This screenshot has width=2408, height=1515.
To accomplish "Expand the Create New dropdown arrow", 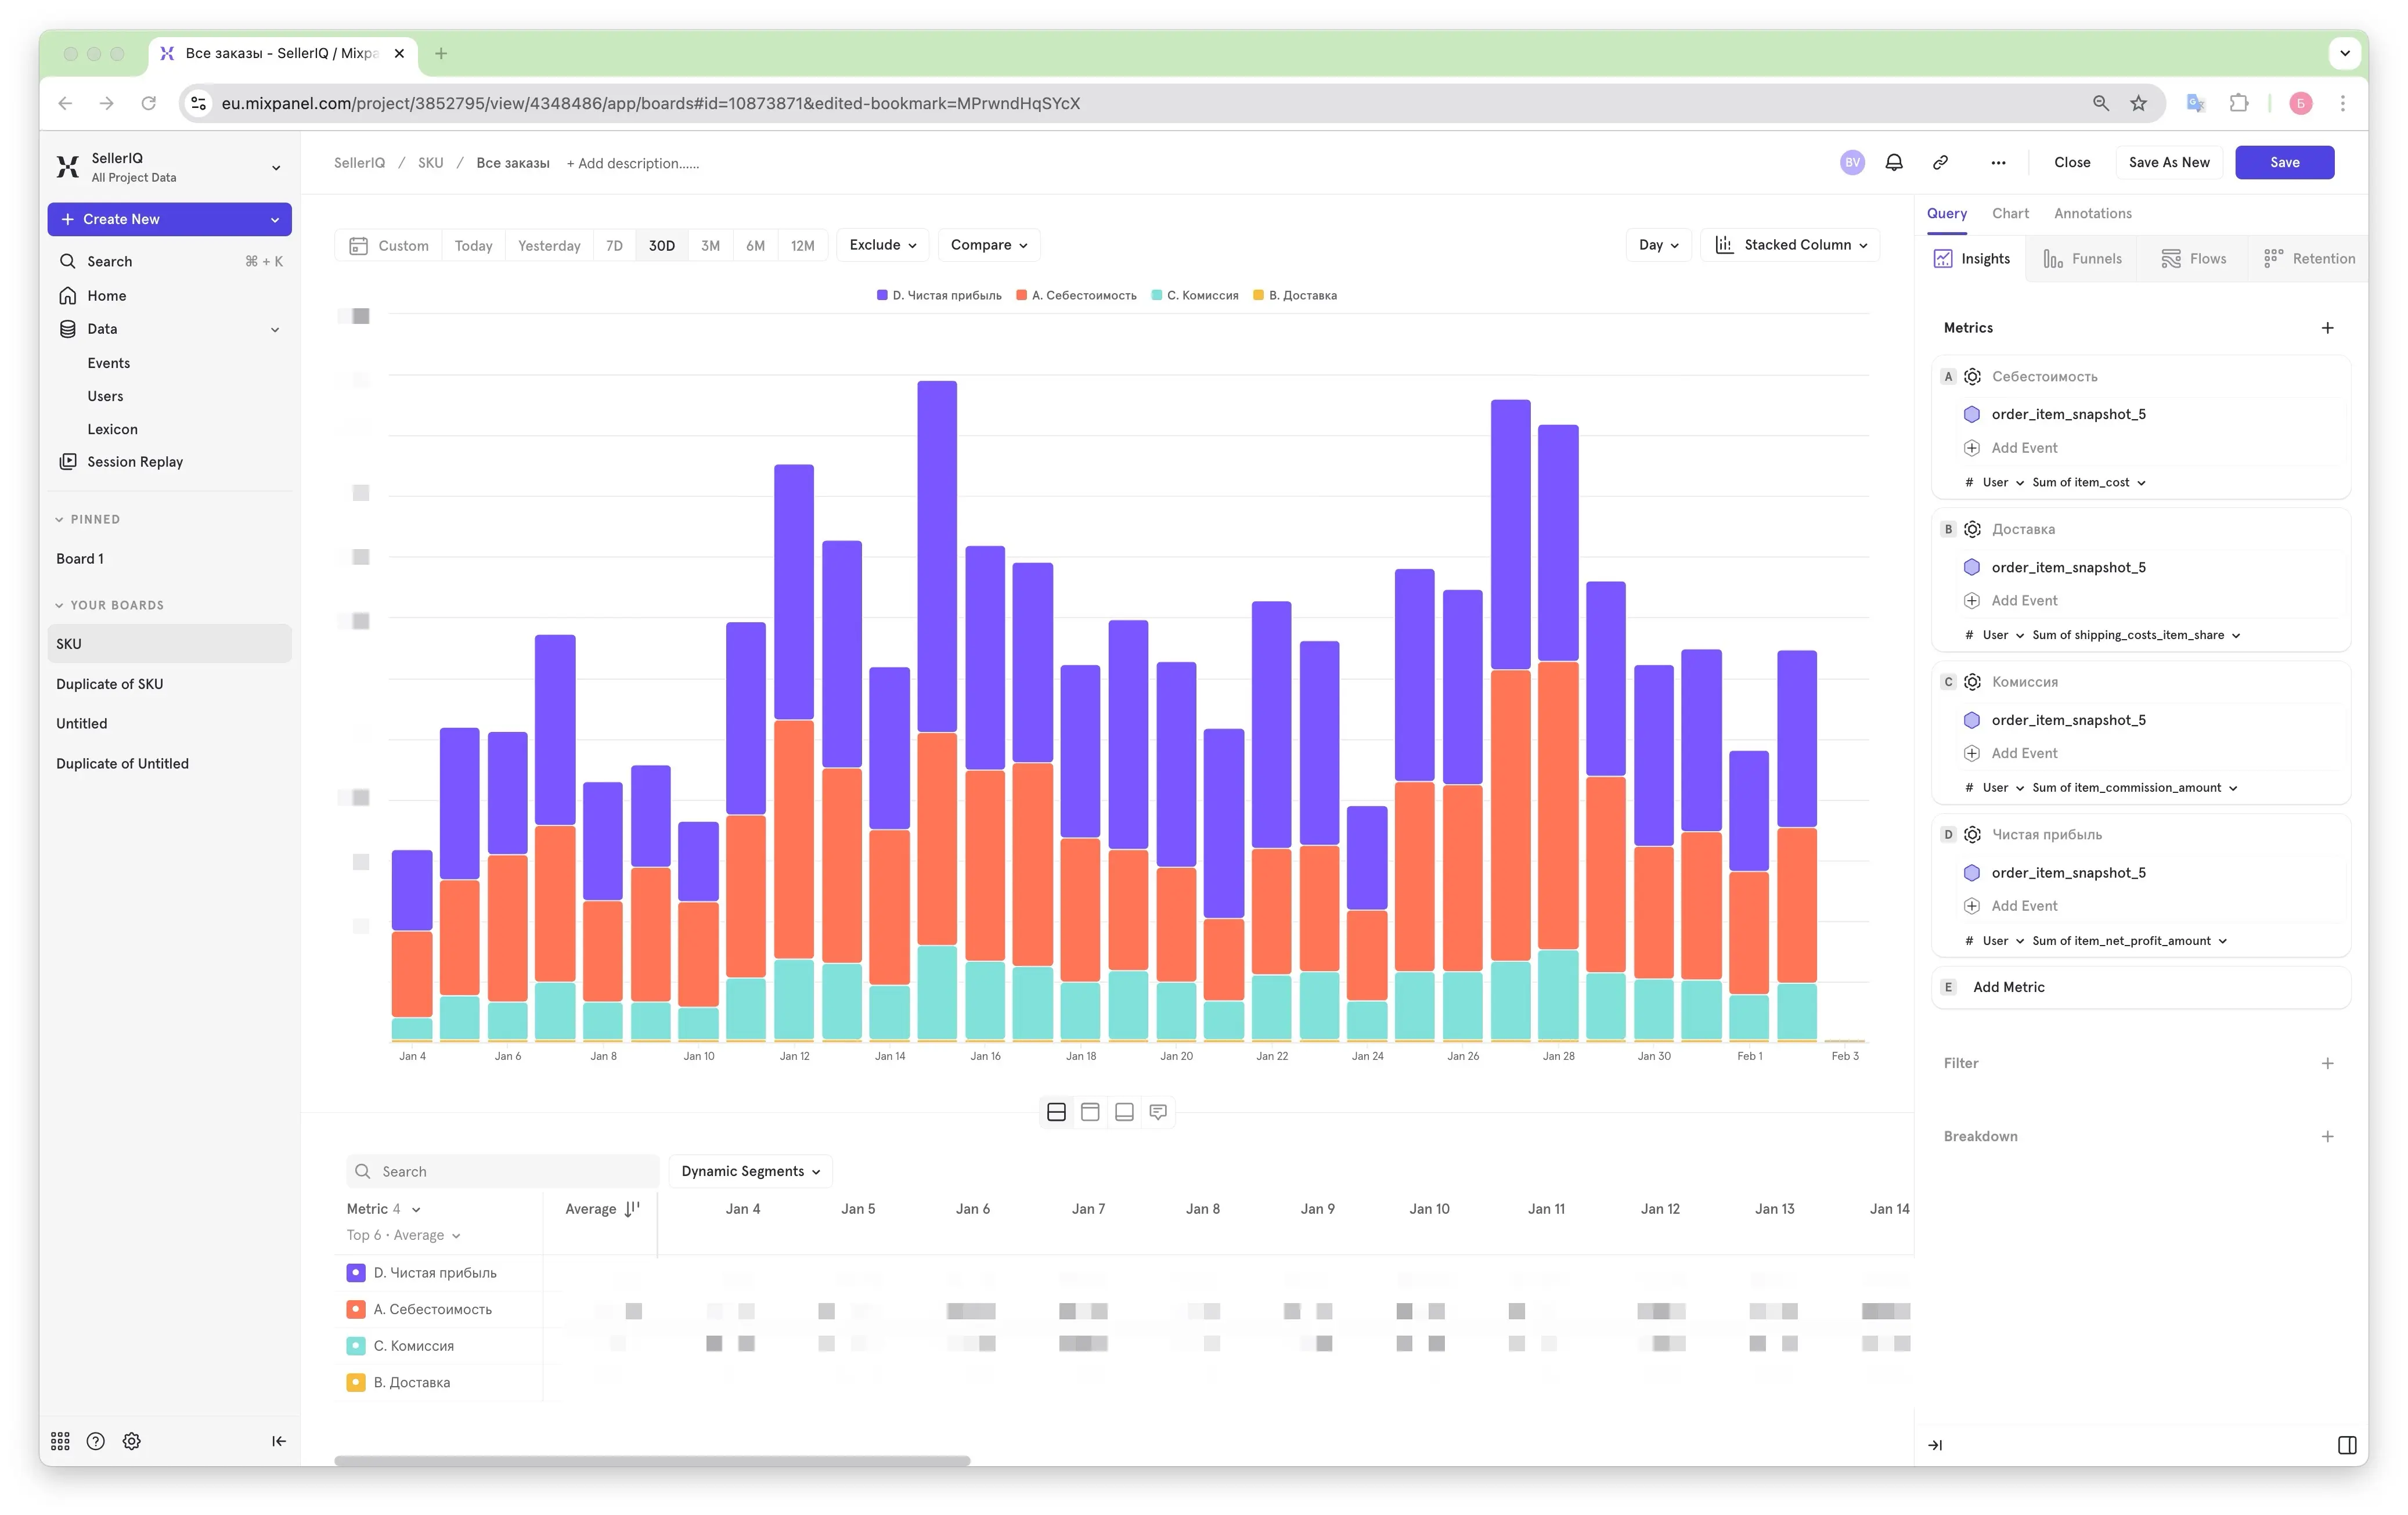I will point(275,220).
